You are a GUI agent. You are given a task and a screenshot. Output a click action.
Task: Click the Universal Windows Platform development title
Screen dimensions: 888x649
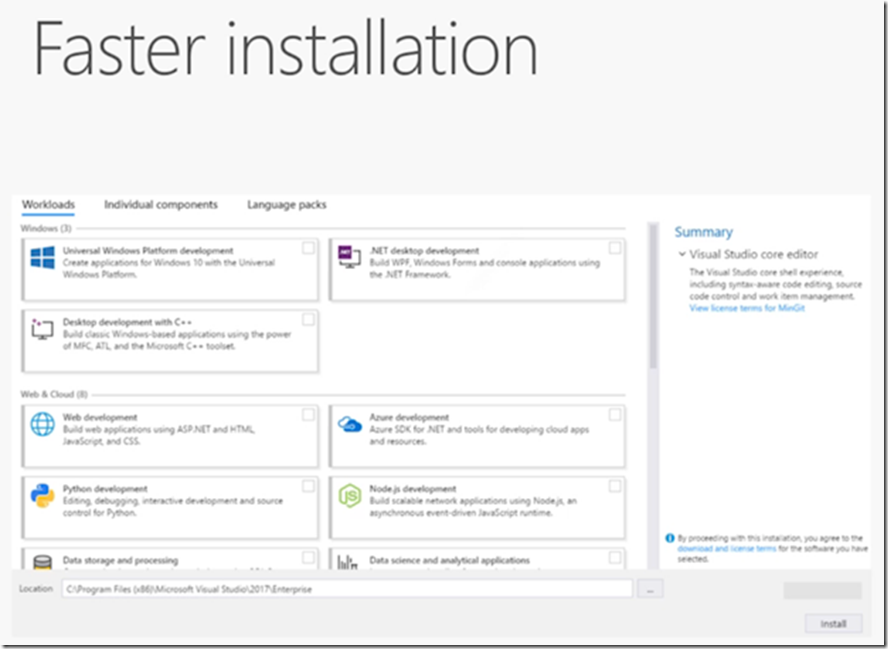(148, 250)
